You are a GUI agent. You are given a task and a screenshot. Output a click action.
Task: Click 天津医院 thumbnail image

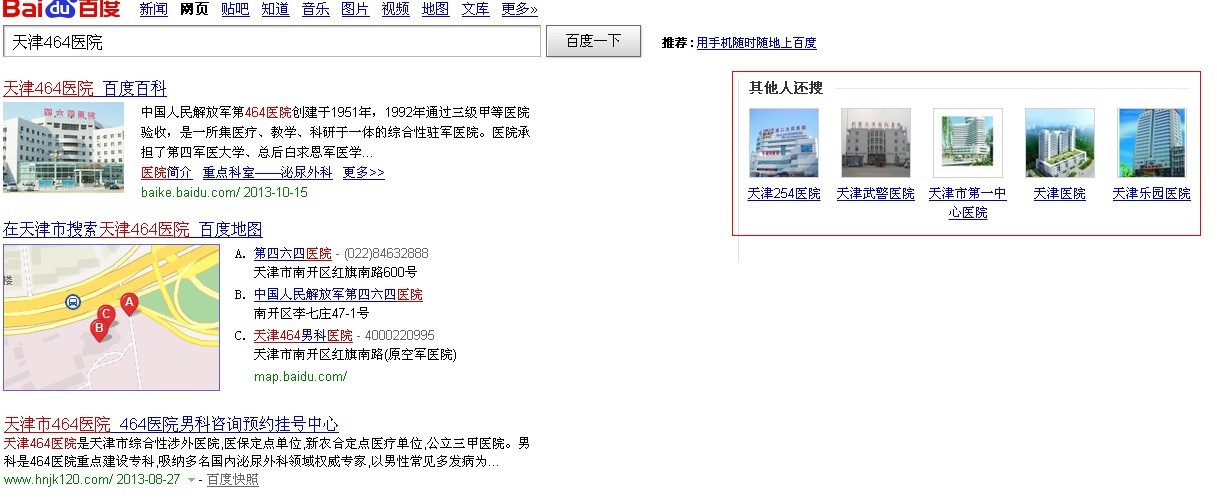[x=1060, y=143]
